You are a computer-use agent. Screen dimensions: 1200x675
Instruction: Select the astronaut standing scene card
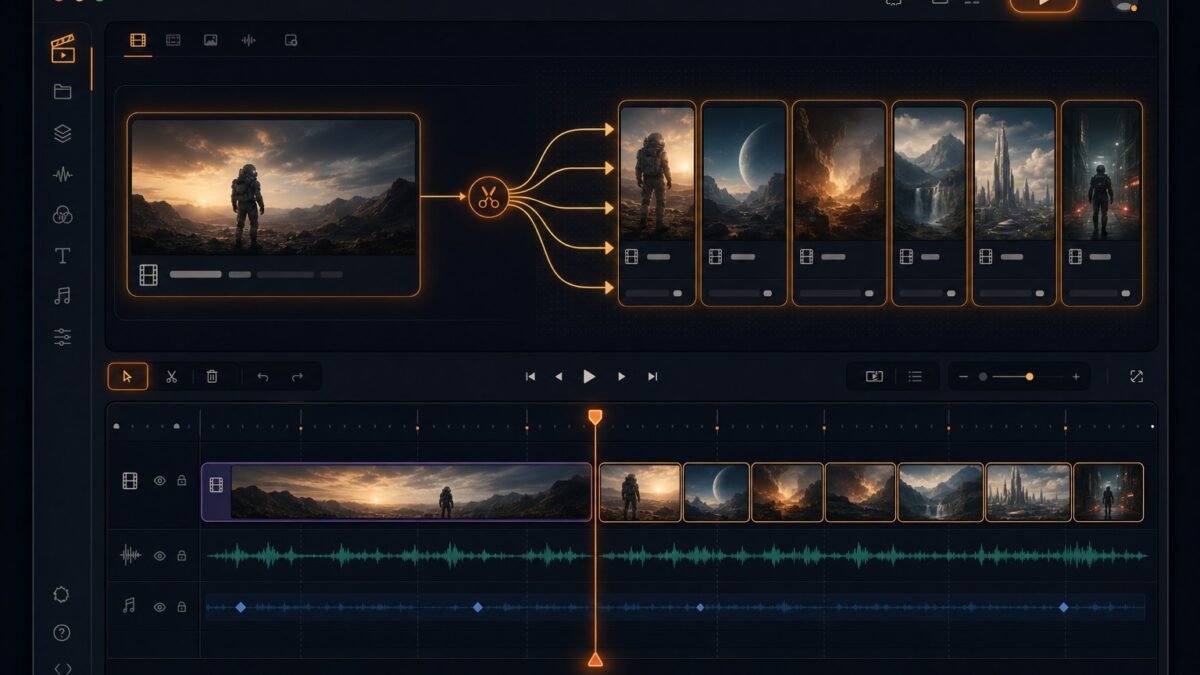(x=657, y=203)
